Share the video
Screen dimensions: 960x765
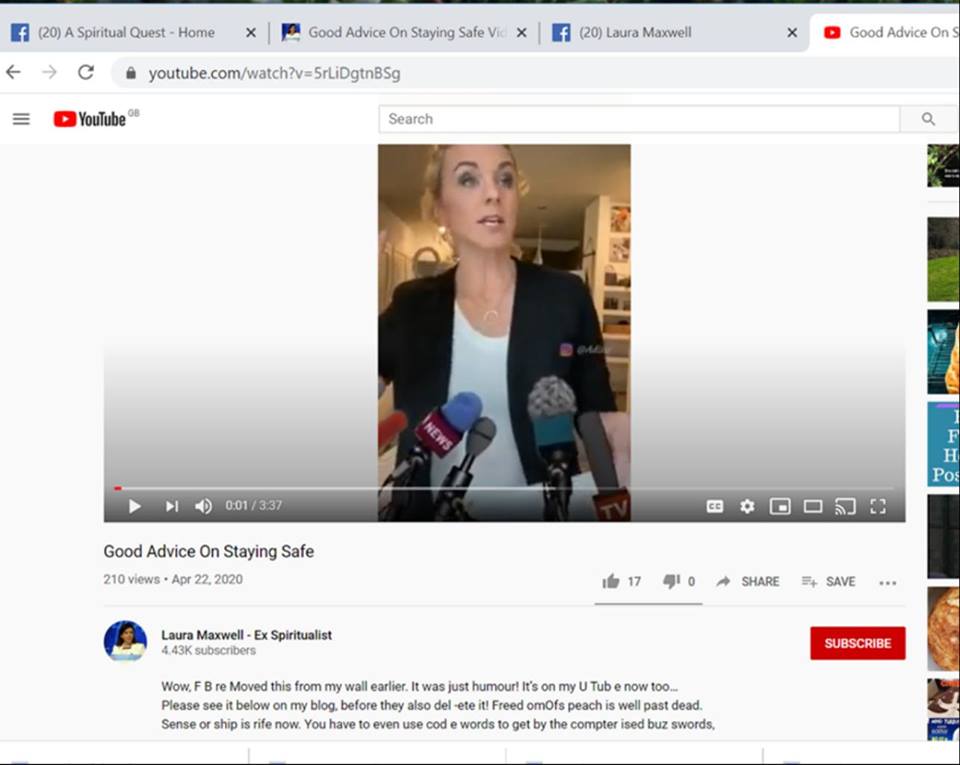[x=748, y=581]
